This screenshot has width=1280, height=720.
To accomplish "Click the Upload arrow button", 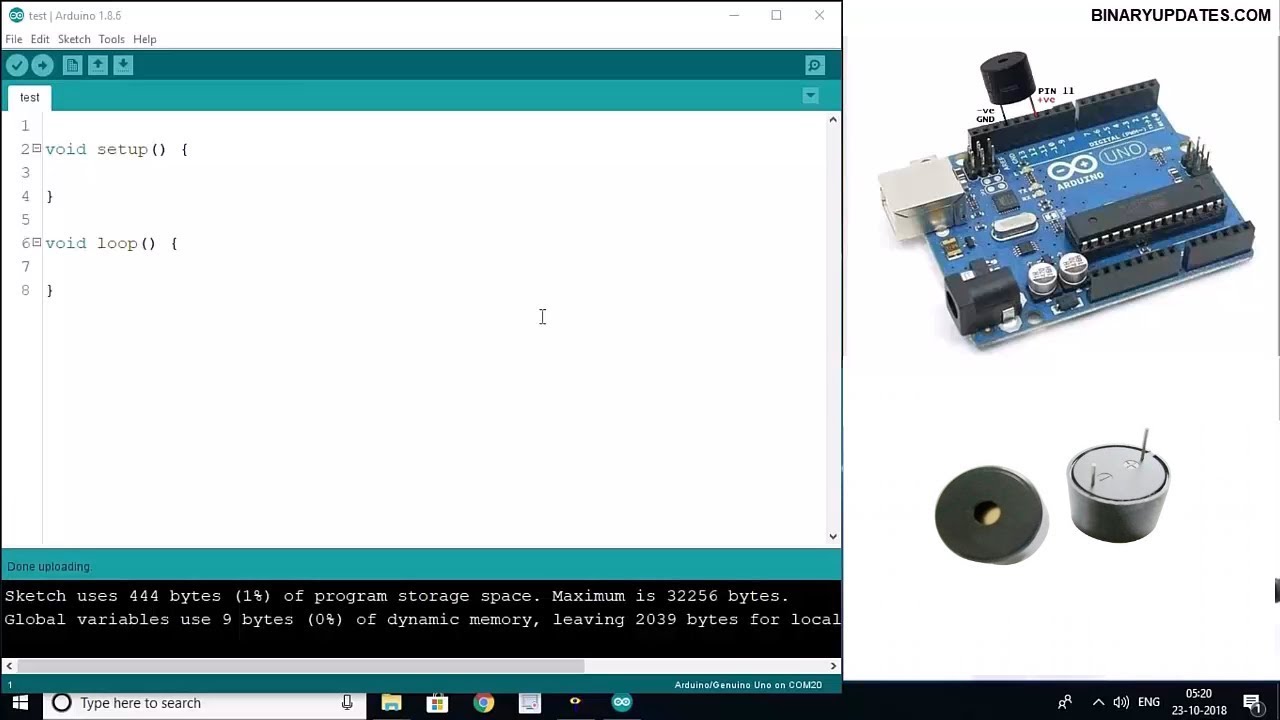I will [x=42, y=65].
